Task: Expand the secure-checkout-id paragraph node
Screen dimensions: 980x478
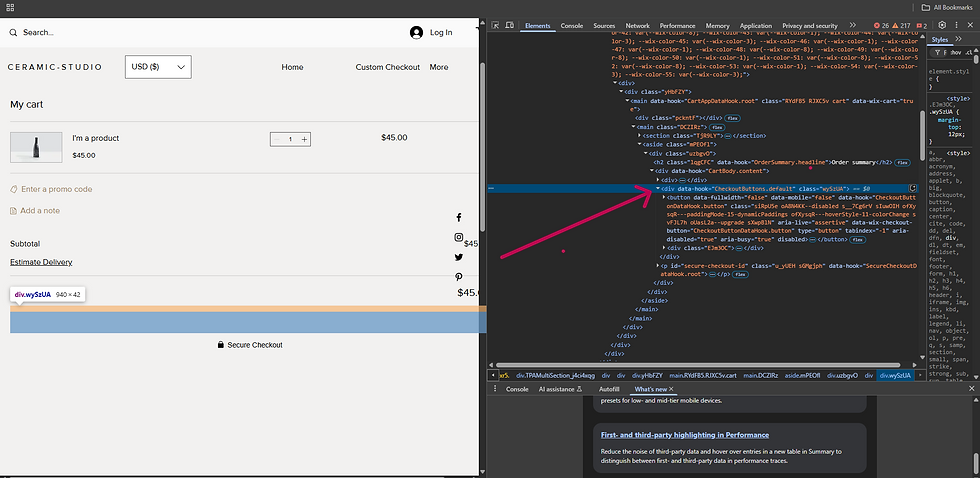Action: coord(658,266)
